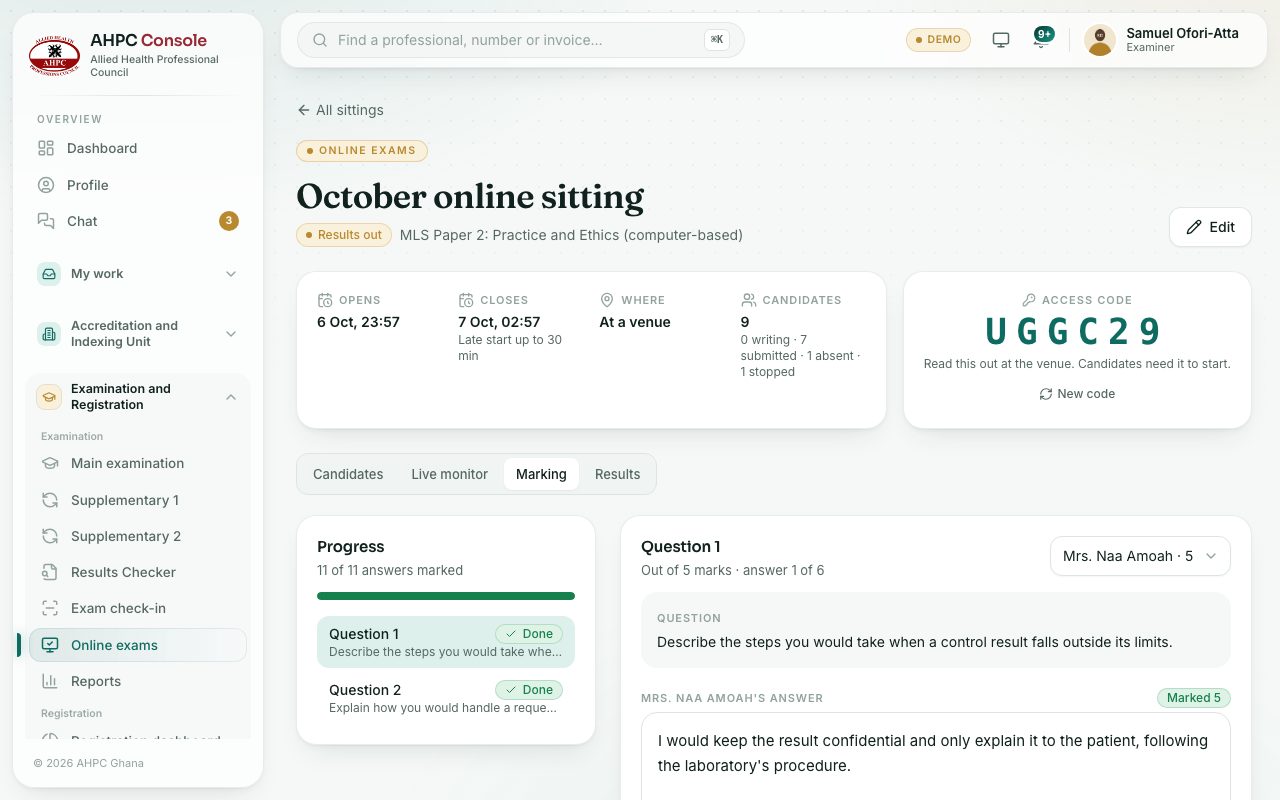The image size is (1280, 800).
Task: Click Mrs. Naa Amoah's answer text box
Action: tap(936, 756)
